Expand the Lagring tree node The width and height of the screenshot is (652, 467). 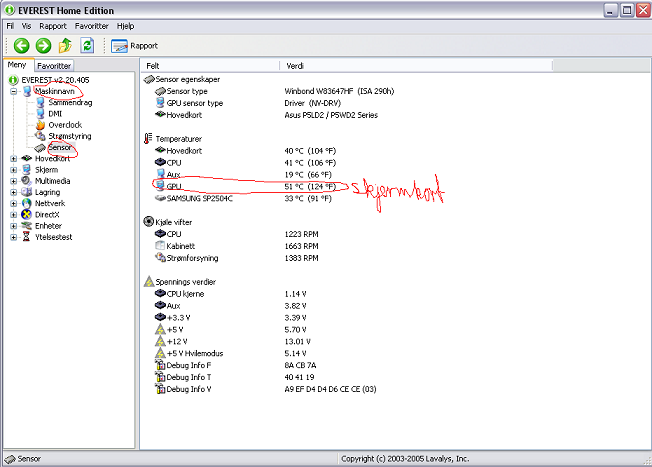click(13, 192)
